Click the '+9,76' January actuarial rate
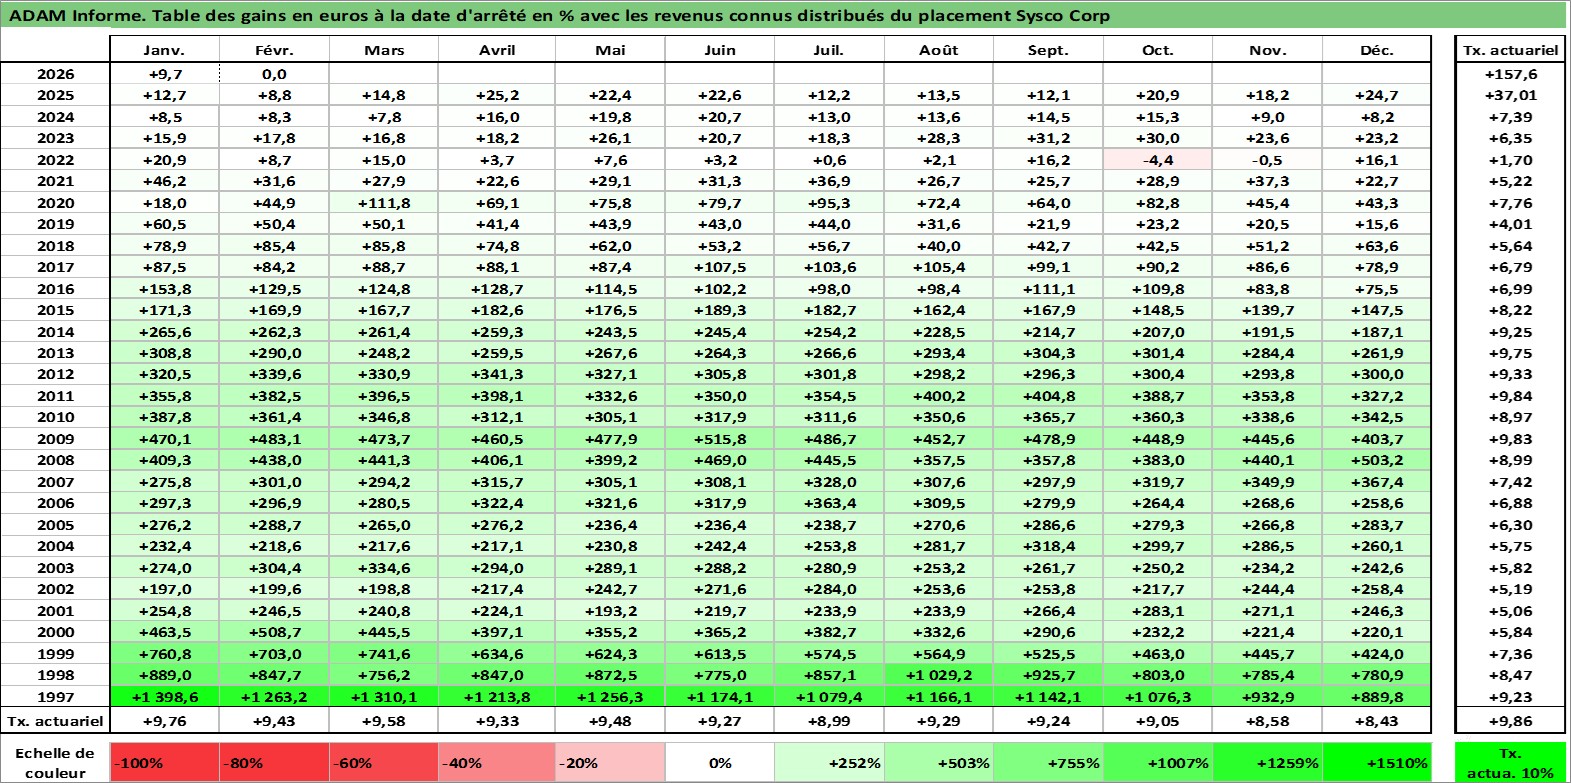This screenshot has width=1571, height=783. coord(164,720)
